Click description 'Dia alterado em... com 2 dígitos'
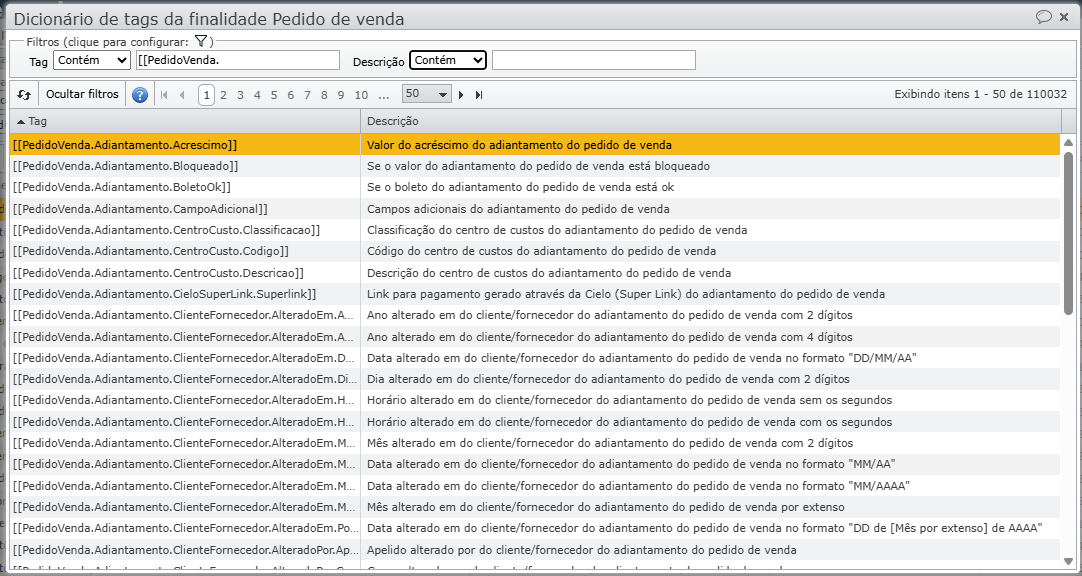Image resolution: width=1082 pixels, height=576 pixels. point(608,379)
